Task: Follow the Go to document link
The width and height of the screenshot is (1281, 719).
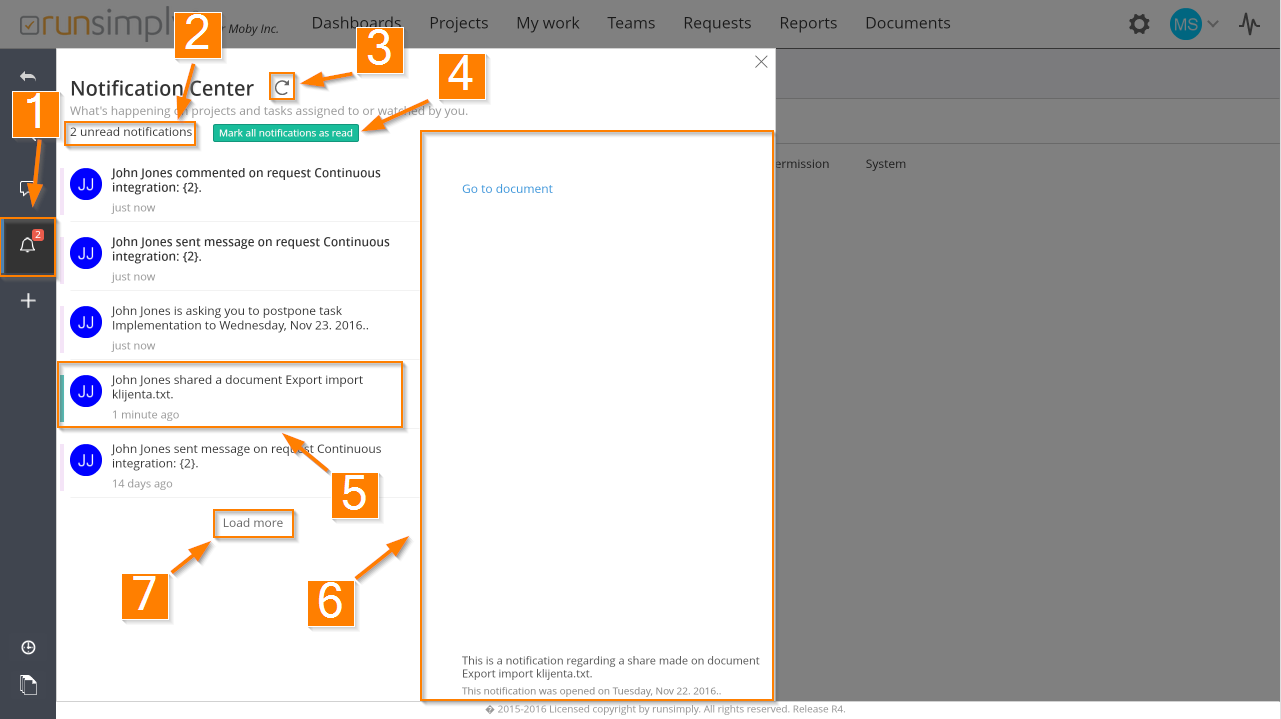Action: point(507,189)
